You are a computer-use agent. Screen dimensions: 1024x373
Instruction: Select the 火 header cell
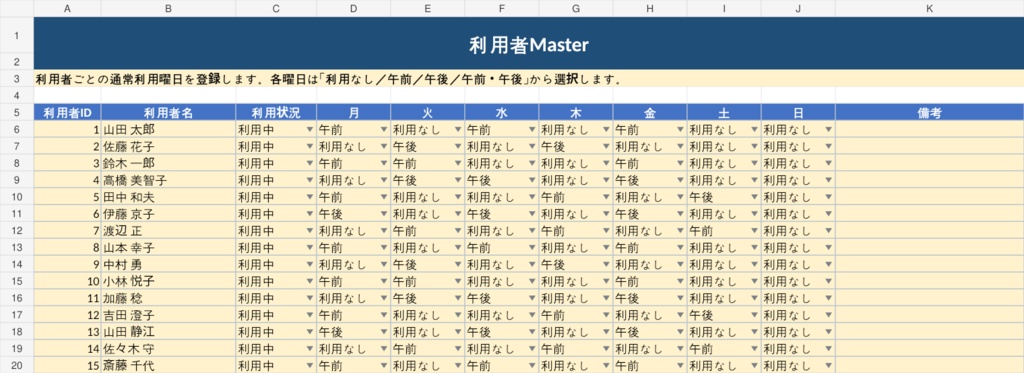[428, 112]
